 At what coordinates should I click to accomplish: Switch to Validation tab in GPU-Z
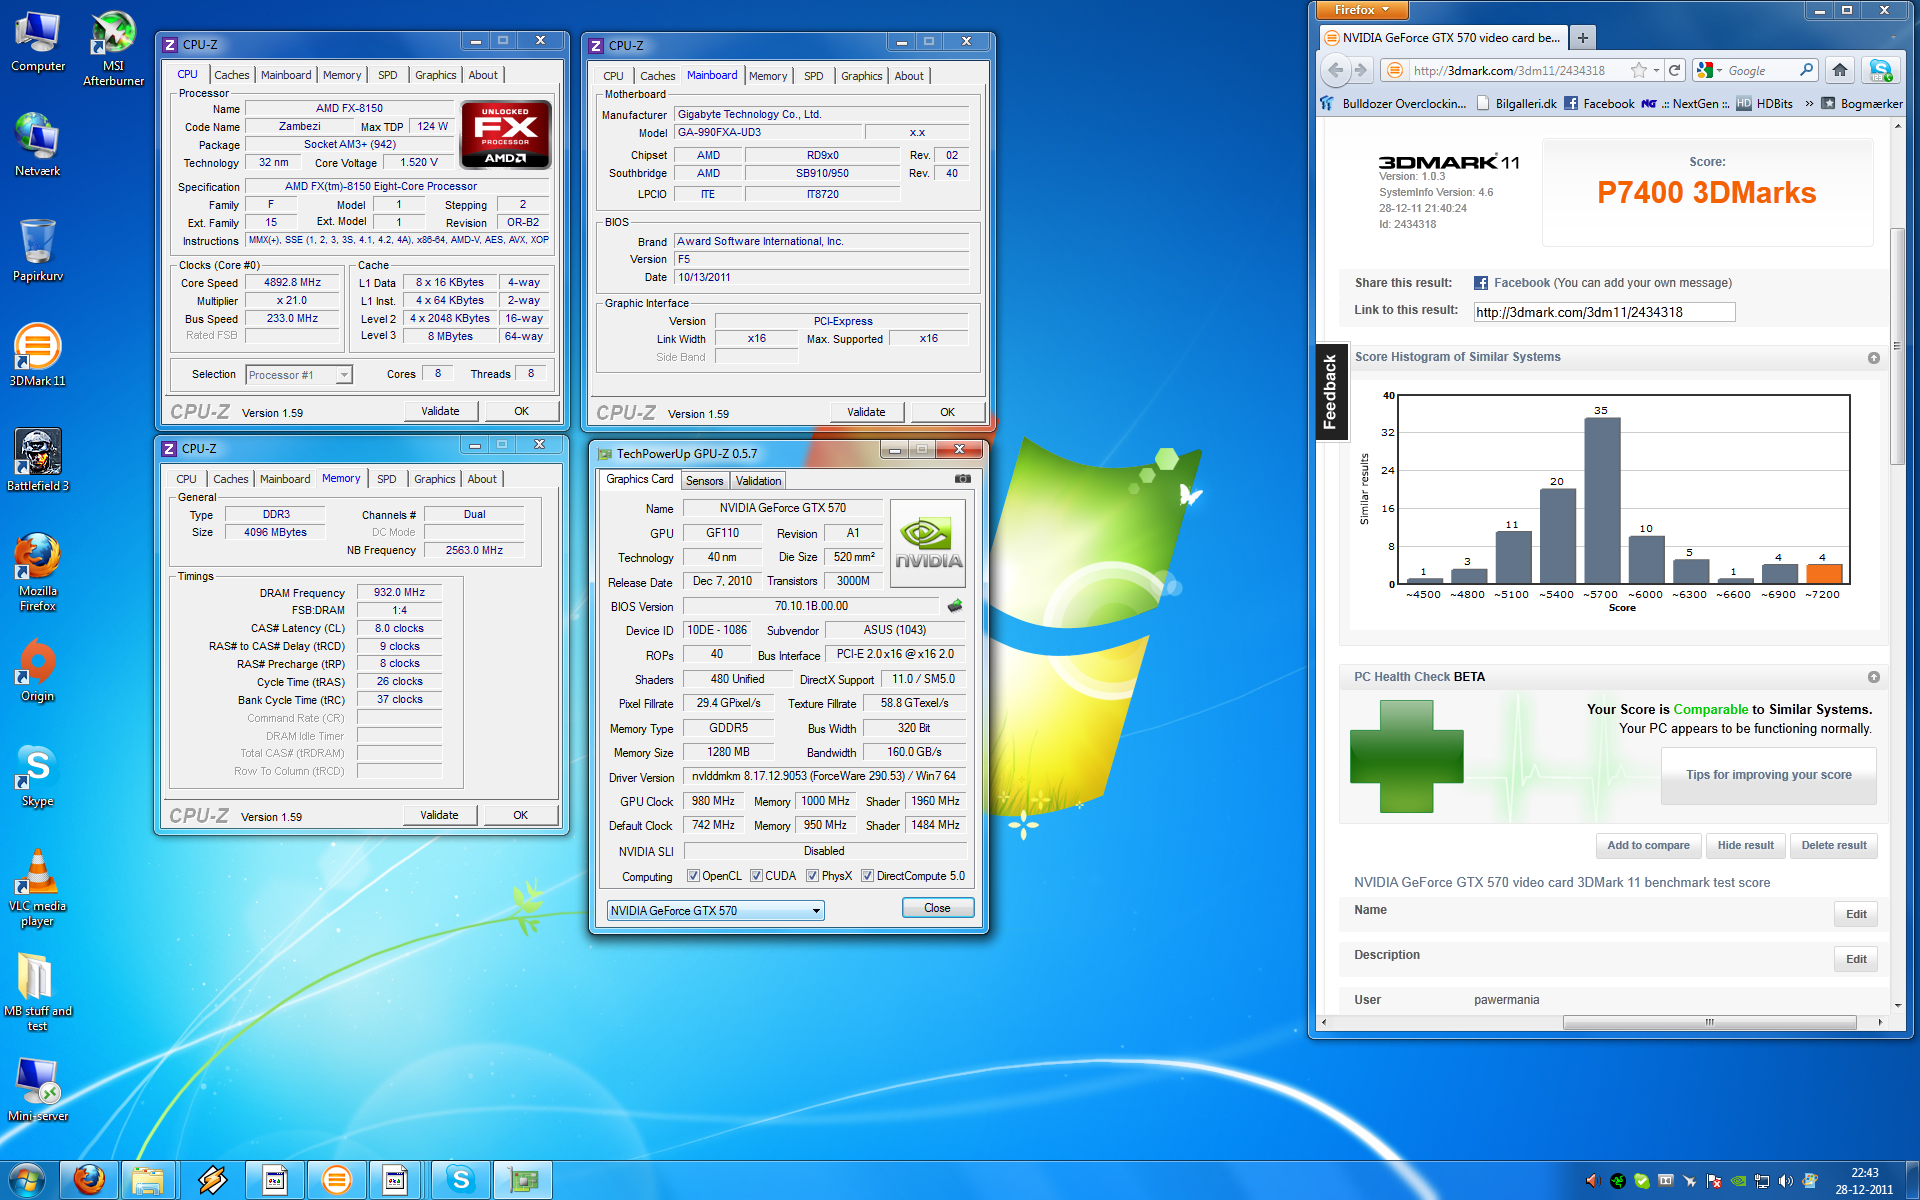pos(759,481)
